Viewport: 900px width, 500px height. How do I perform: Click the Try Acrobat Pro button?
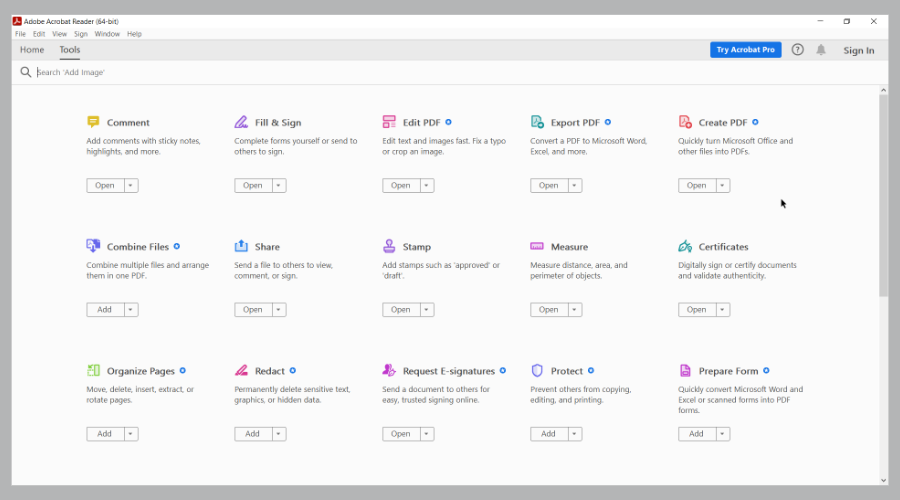coord(746,50)
